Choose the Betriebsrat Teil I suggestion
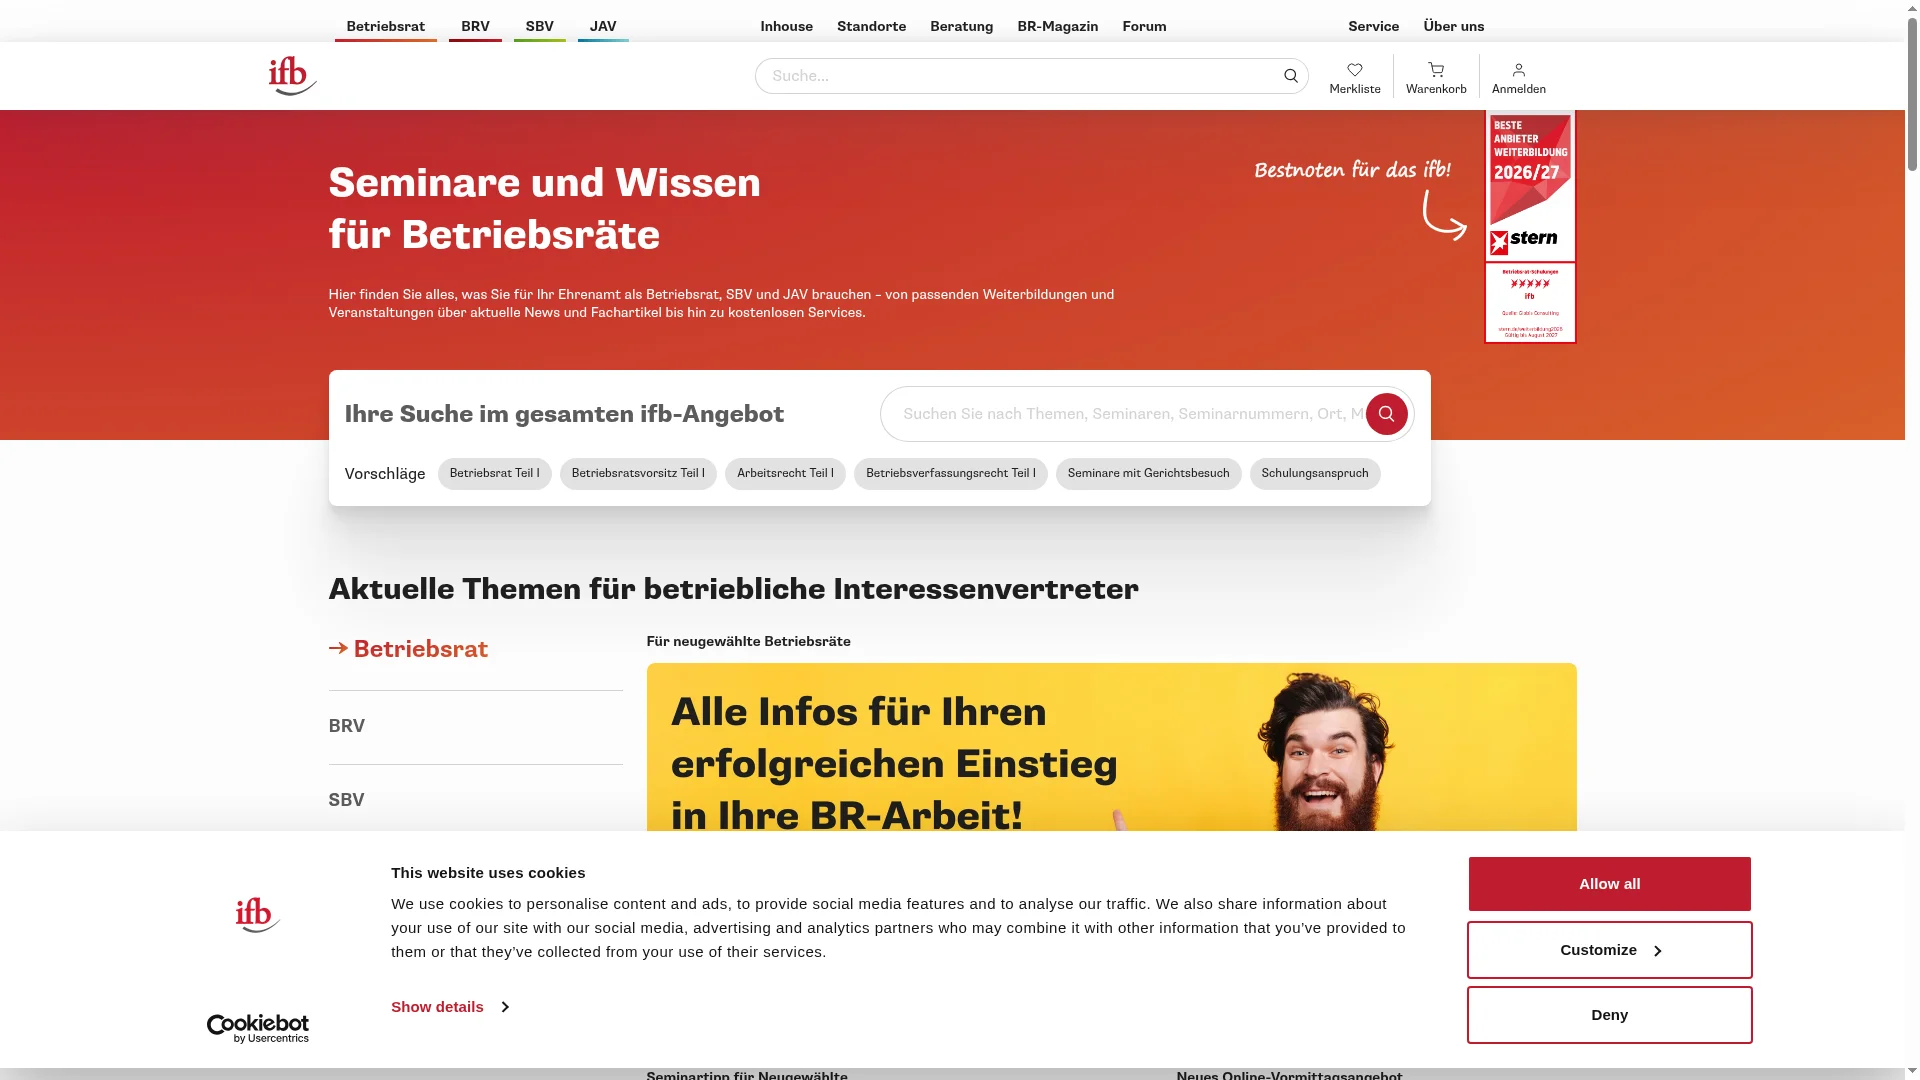The image size is (1920, 1080). (494, 474)
